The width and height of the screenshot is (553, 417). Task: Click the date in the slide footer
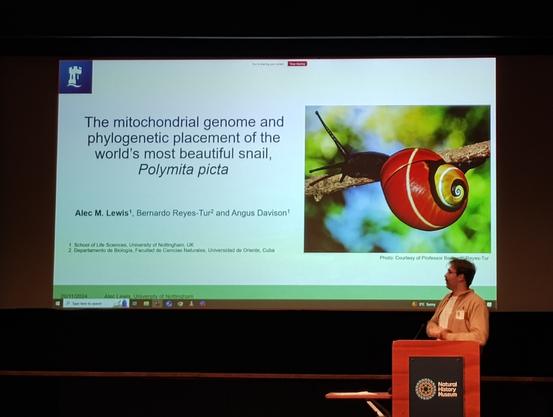tap(74, 296)
